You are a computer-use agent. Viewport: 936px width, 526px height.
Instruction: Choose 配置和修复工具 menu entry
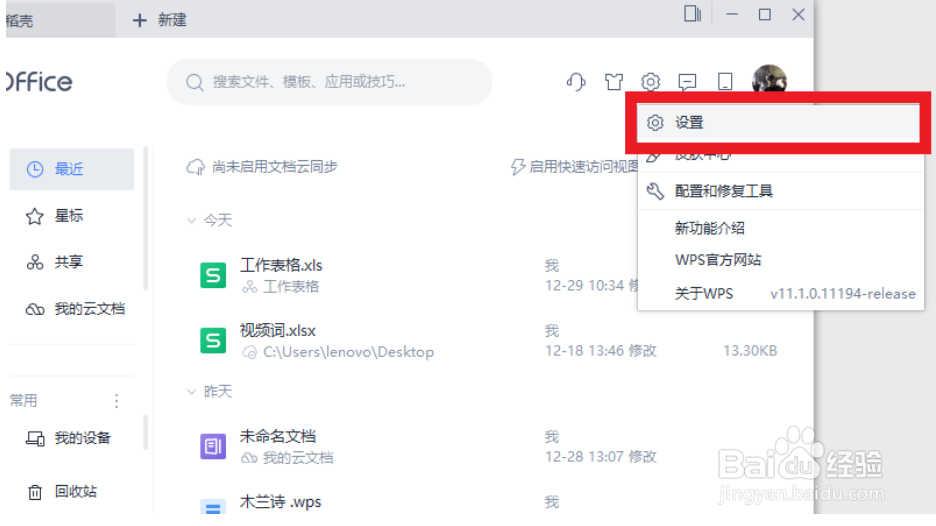781,191
